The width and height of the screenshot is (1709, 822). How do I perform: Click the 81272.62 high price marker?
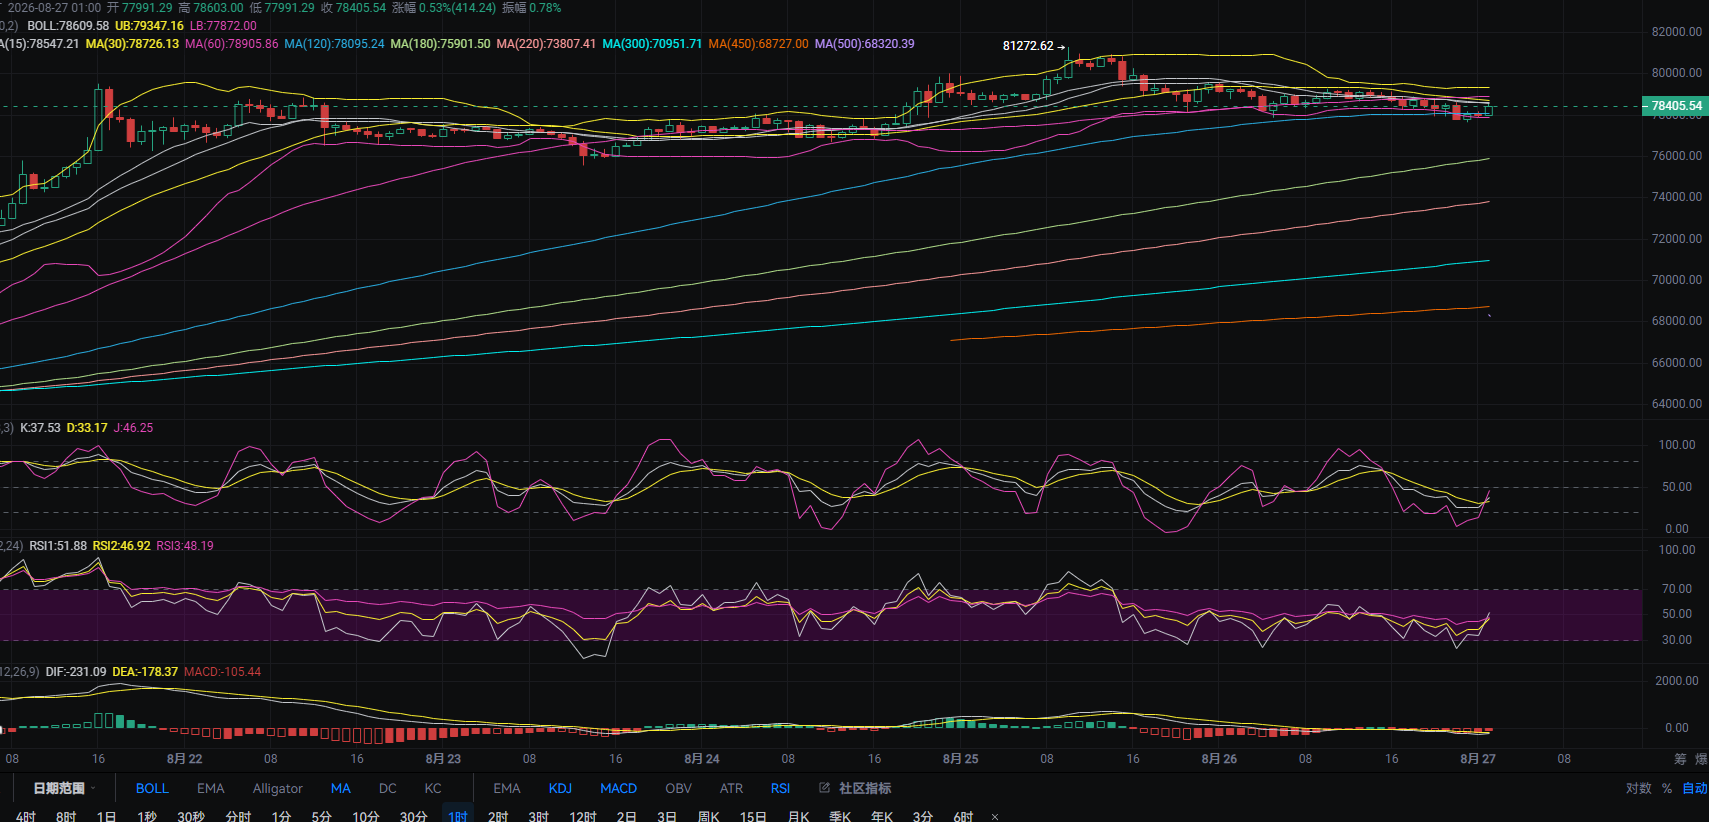(x=1028, y=46)
